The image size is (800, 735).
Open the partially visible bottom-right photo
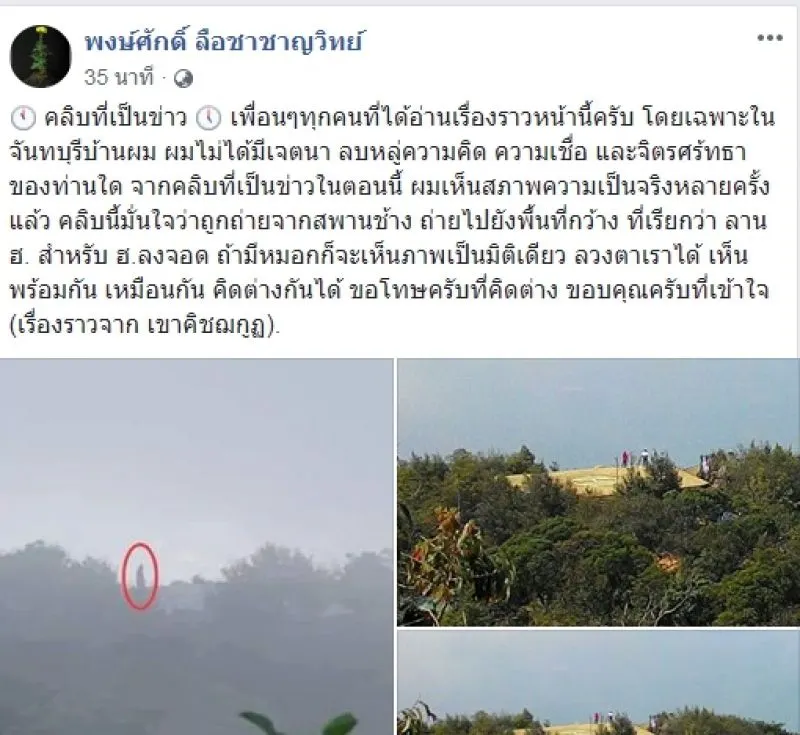(x=598, y=682)
